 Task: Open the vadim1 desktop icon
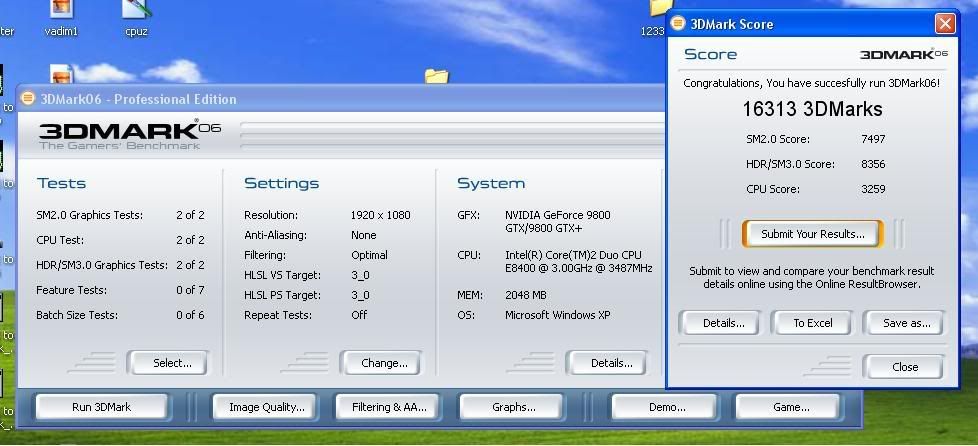pyautogui.click(x=61, y=11)
